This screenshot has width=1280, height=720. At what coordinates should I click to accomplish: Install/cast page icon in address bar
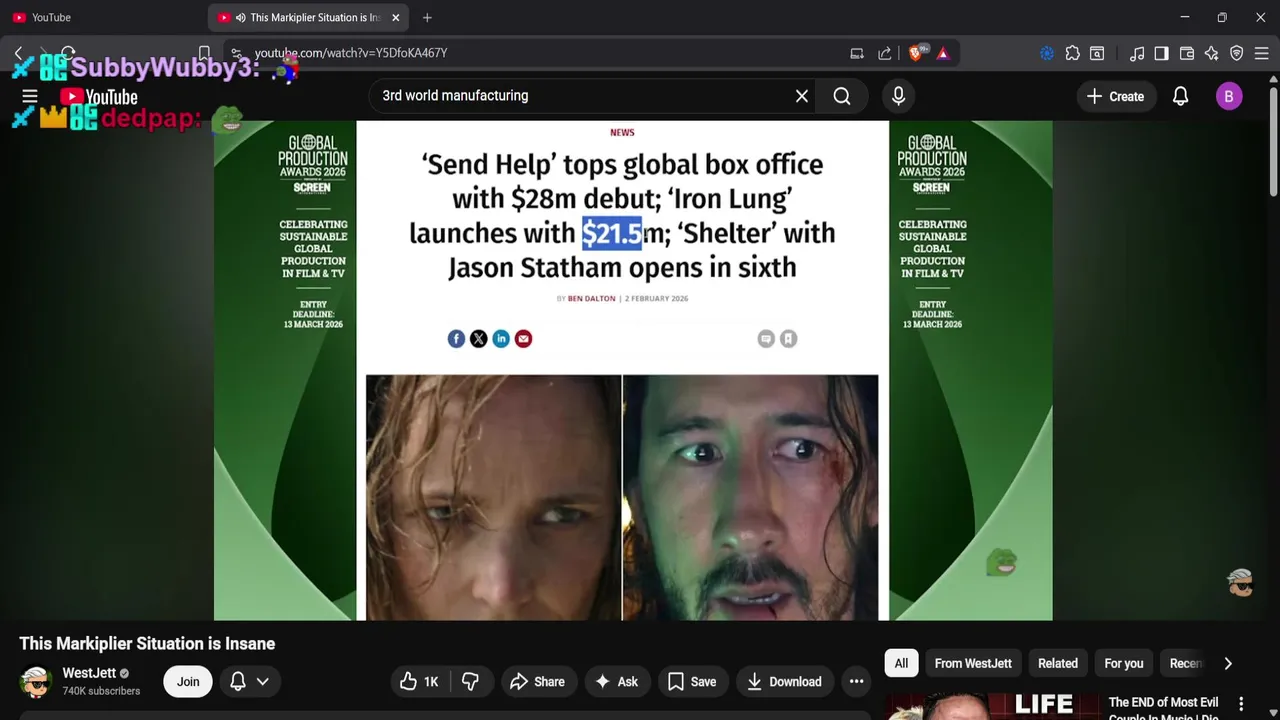pos(857,53)
